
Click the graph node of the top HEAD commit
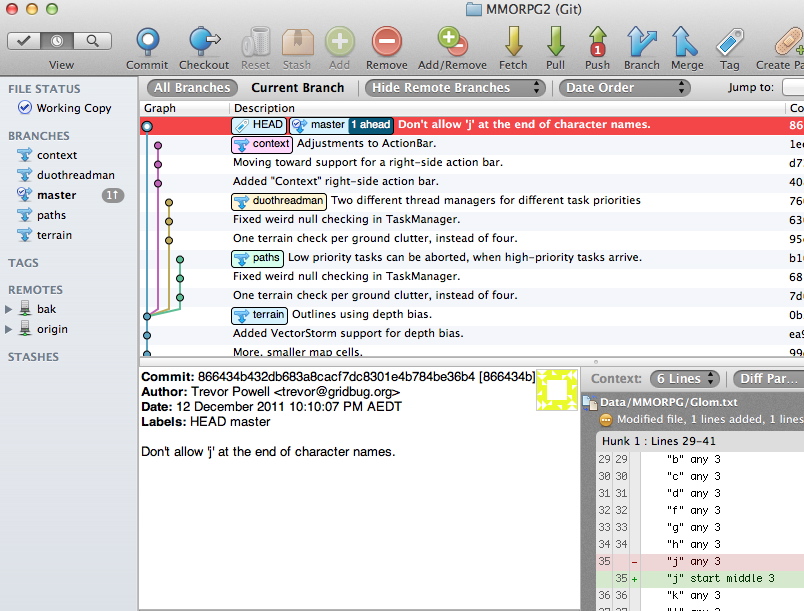pos(147,126)
